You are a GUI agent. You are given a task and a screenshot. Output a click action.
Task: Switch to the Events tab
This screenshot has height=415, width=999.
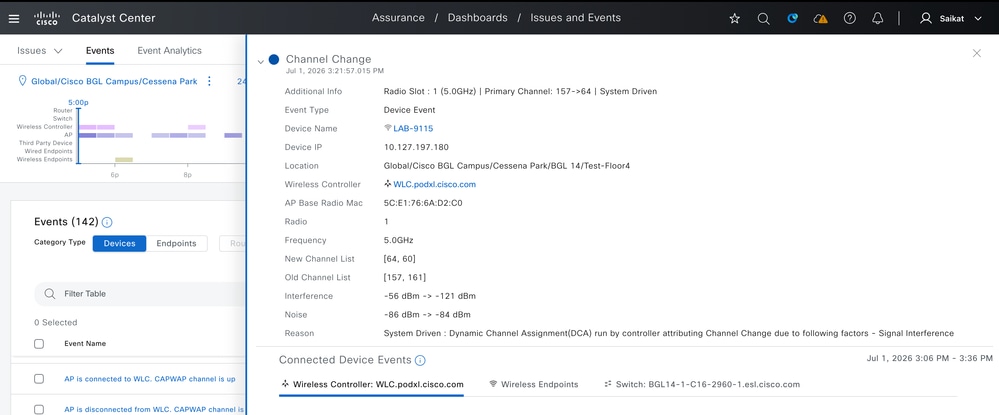pos(100,50)
